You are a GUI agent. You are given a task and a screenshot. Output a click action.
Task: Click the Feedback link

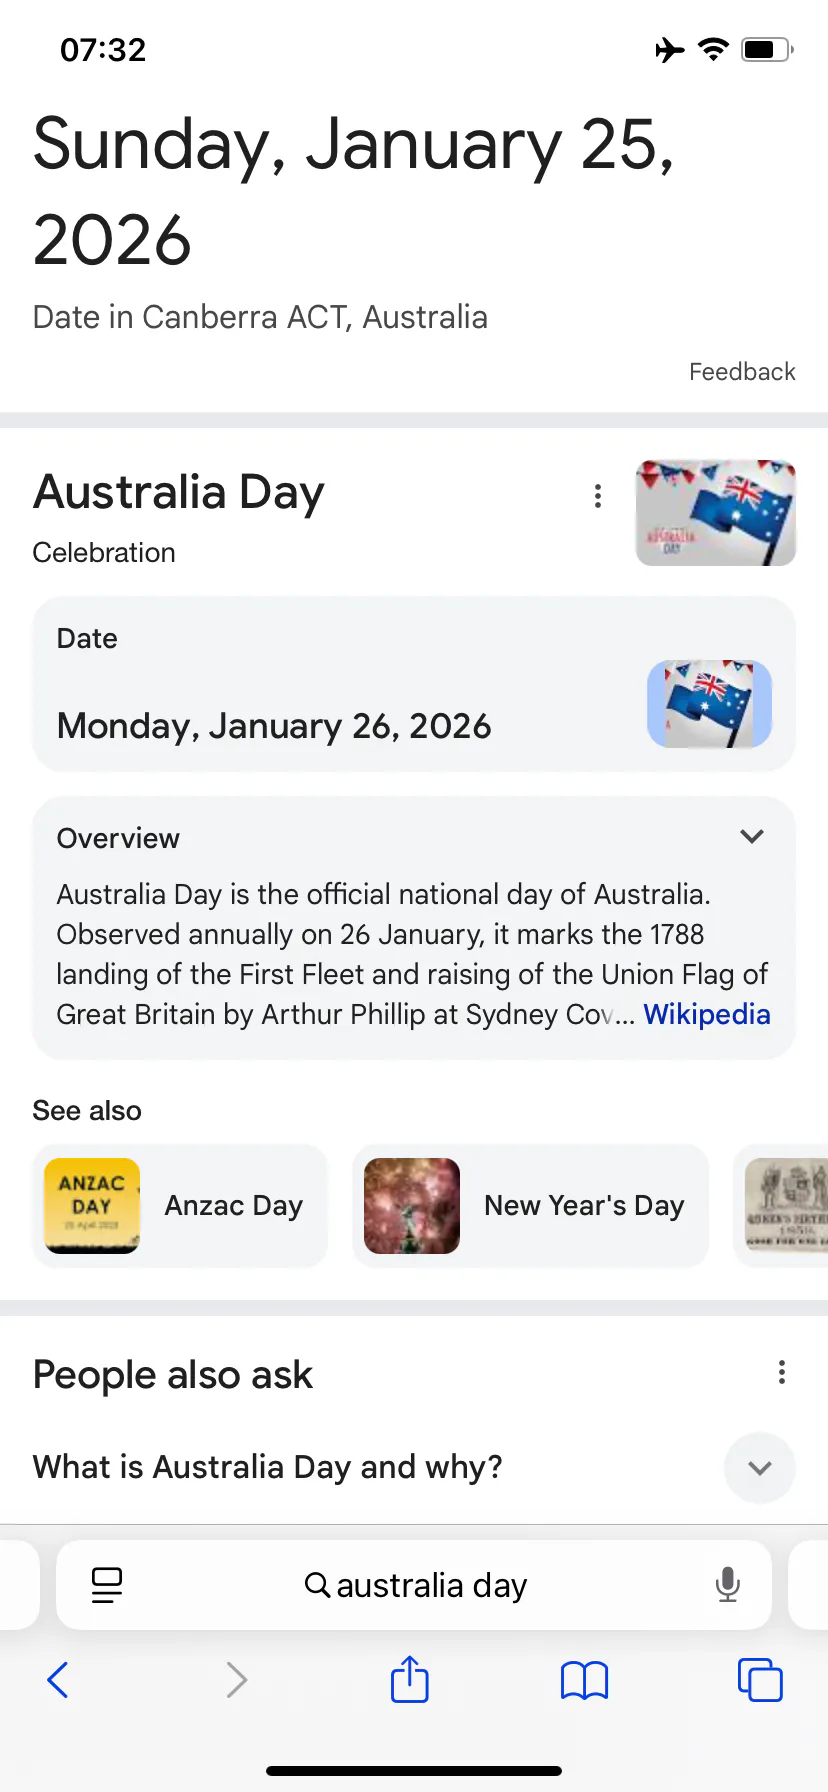click(x=742, y=372)
